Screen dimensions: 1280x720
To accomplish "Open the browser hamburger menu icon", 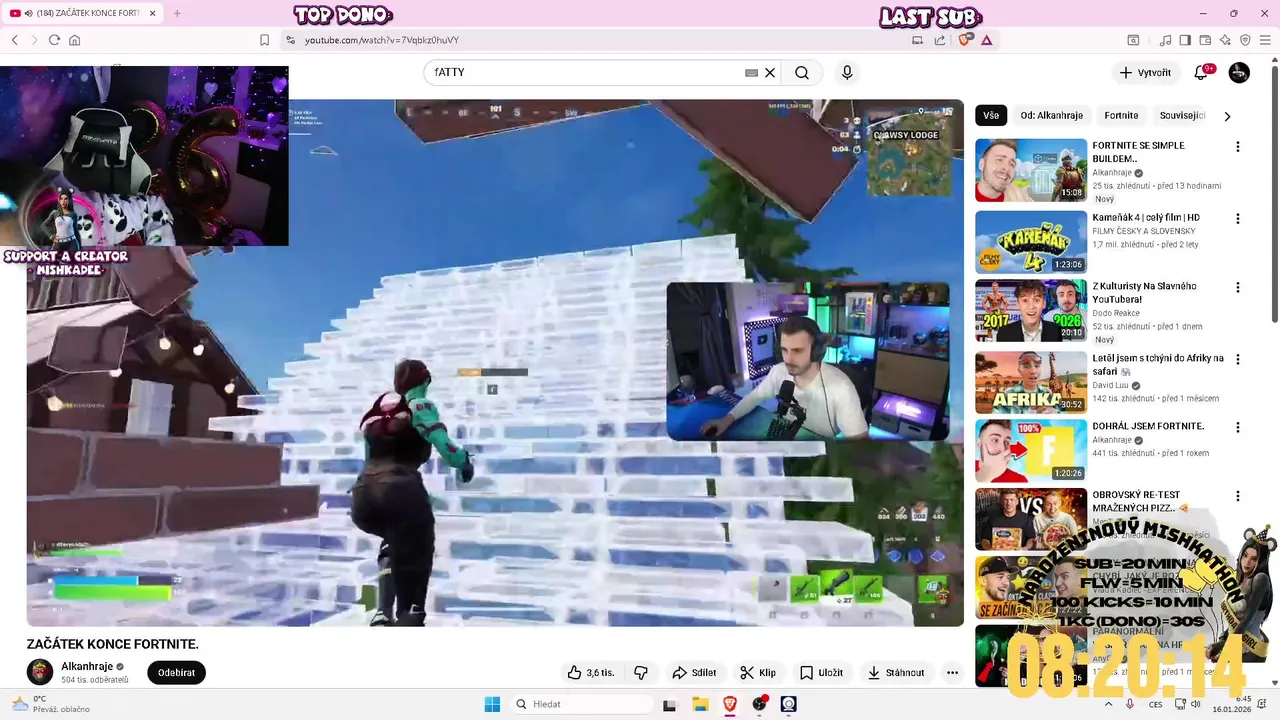I will pyautogui.click(x=1265, y=40).
